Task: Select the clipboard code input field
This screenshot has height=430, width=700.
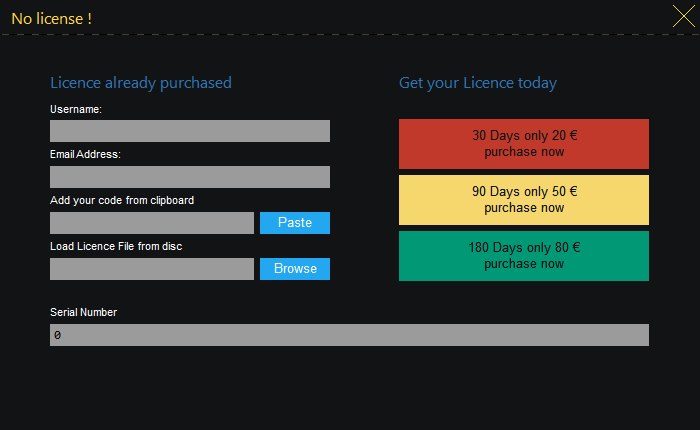Action: click(x=152, y=223)
